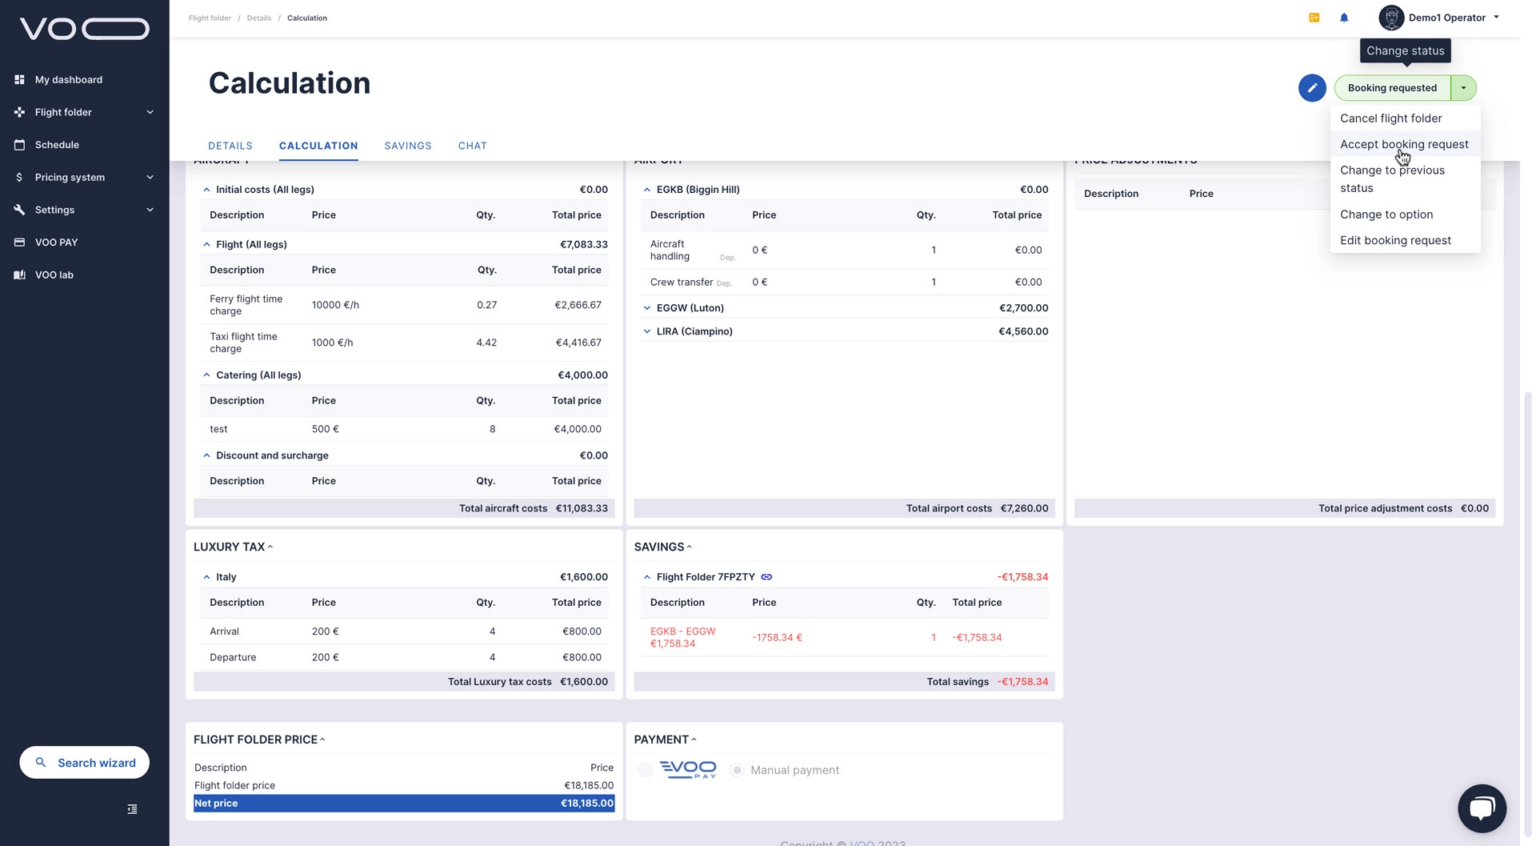
Task: Expand the EGGW (Luton) airport row
Action: 647,308
